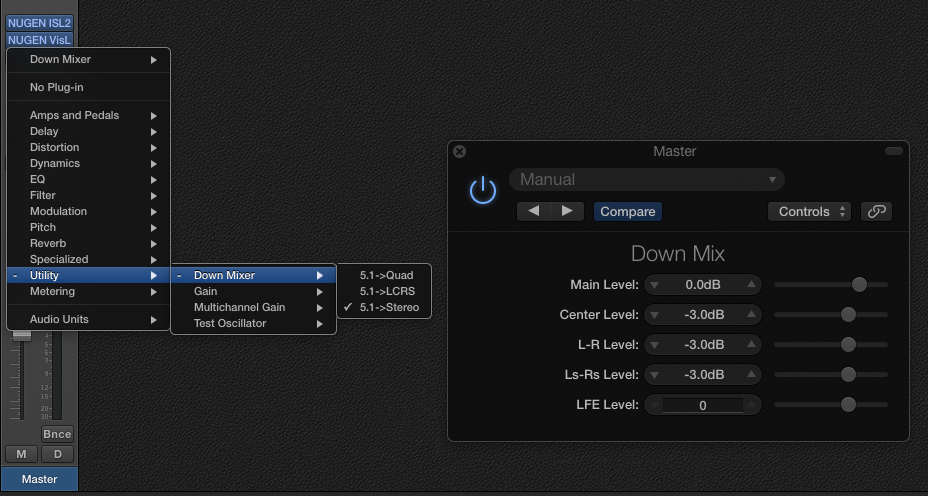The image size is (928, 496).
Task: Select the checked 5.1->Stereo option
Action: pyautogui.click(x=389, y=307)
